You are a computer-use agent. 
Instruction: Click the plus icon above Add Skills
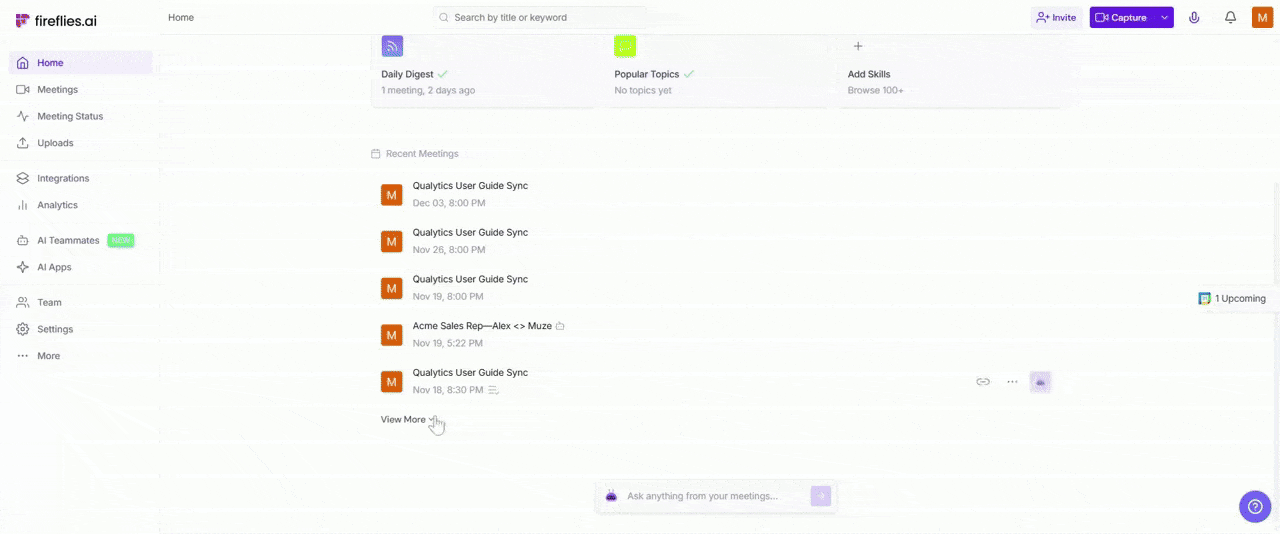tap(857, 46)
